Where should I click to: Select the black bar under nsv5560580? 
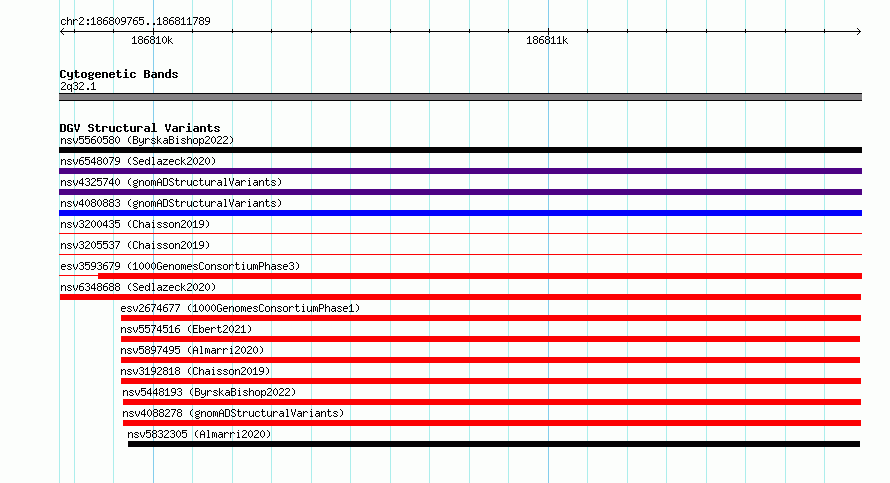click(x=460, y=150)
